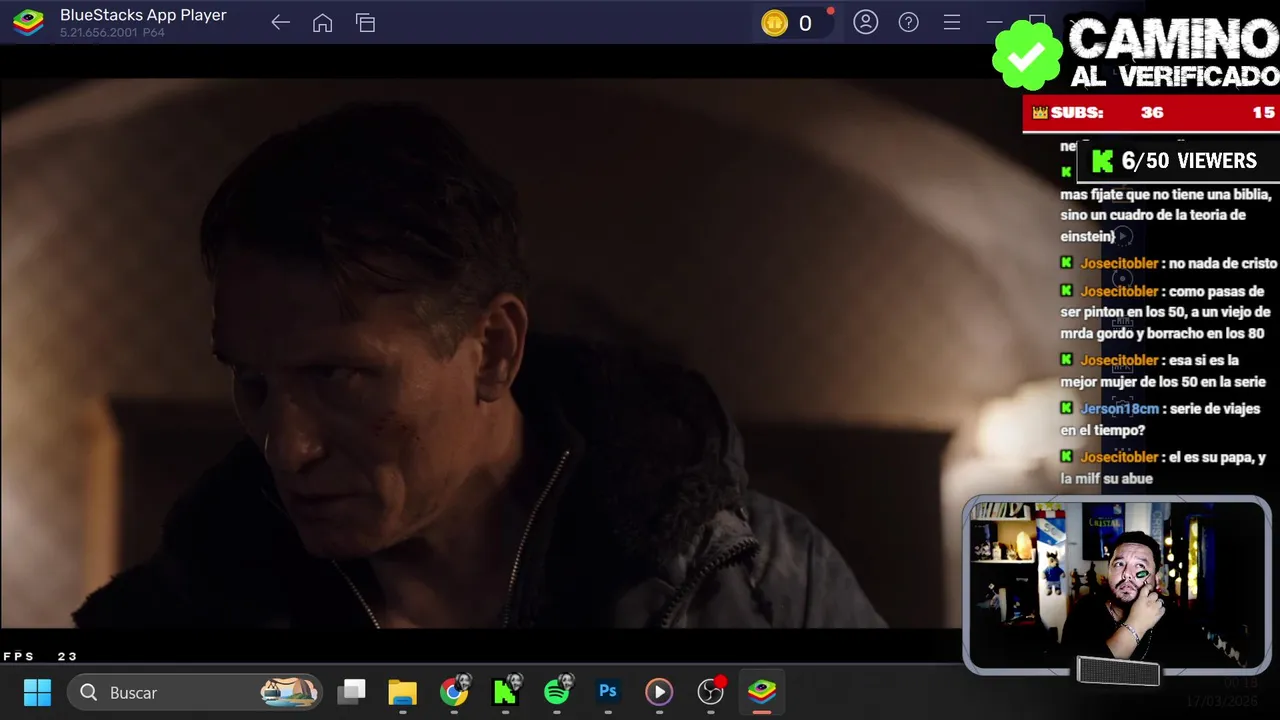This screenshot has width=1280, height=720.
Task: Click the BlueStacks taskbar icon
Action: click(x=762, y=692)
